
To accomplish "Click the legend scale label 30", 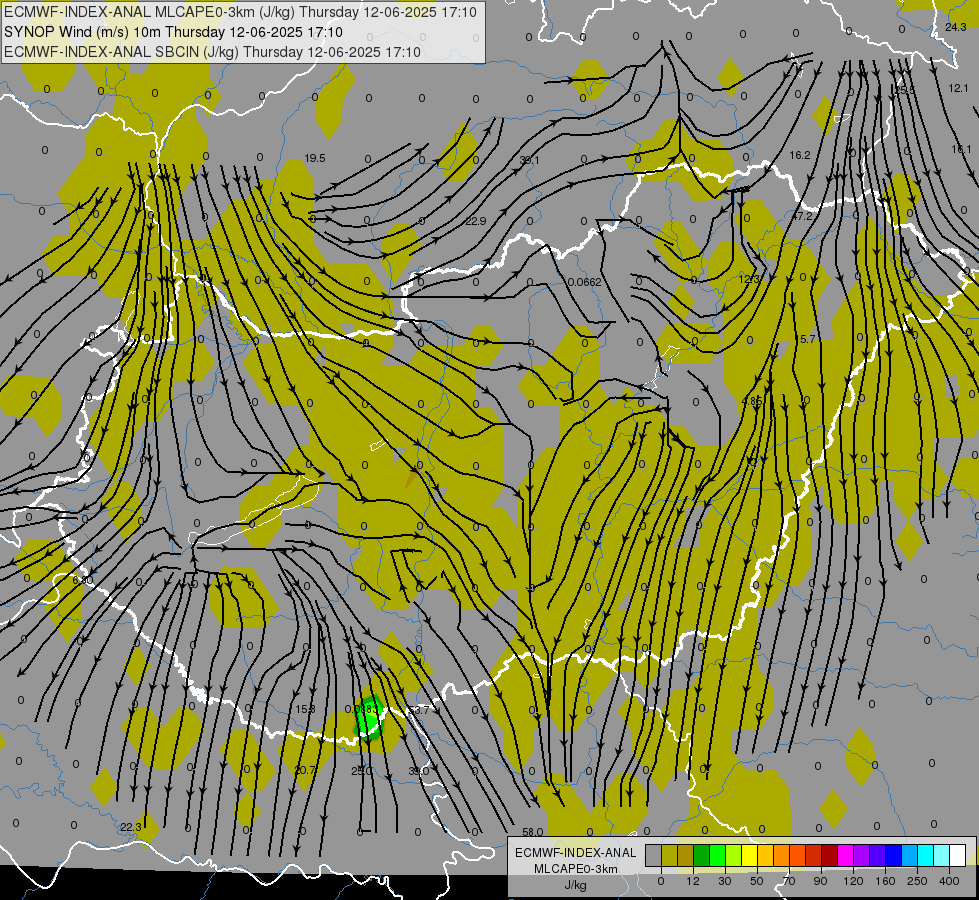I will [724, 881].
